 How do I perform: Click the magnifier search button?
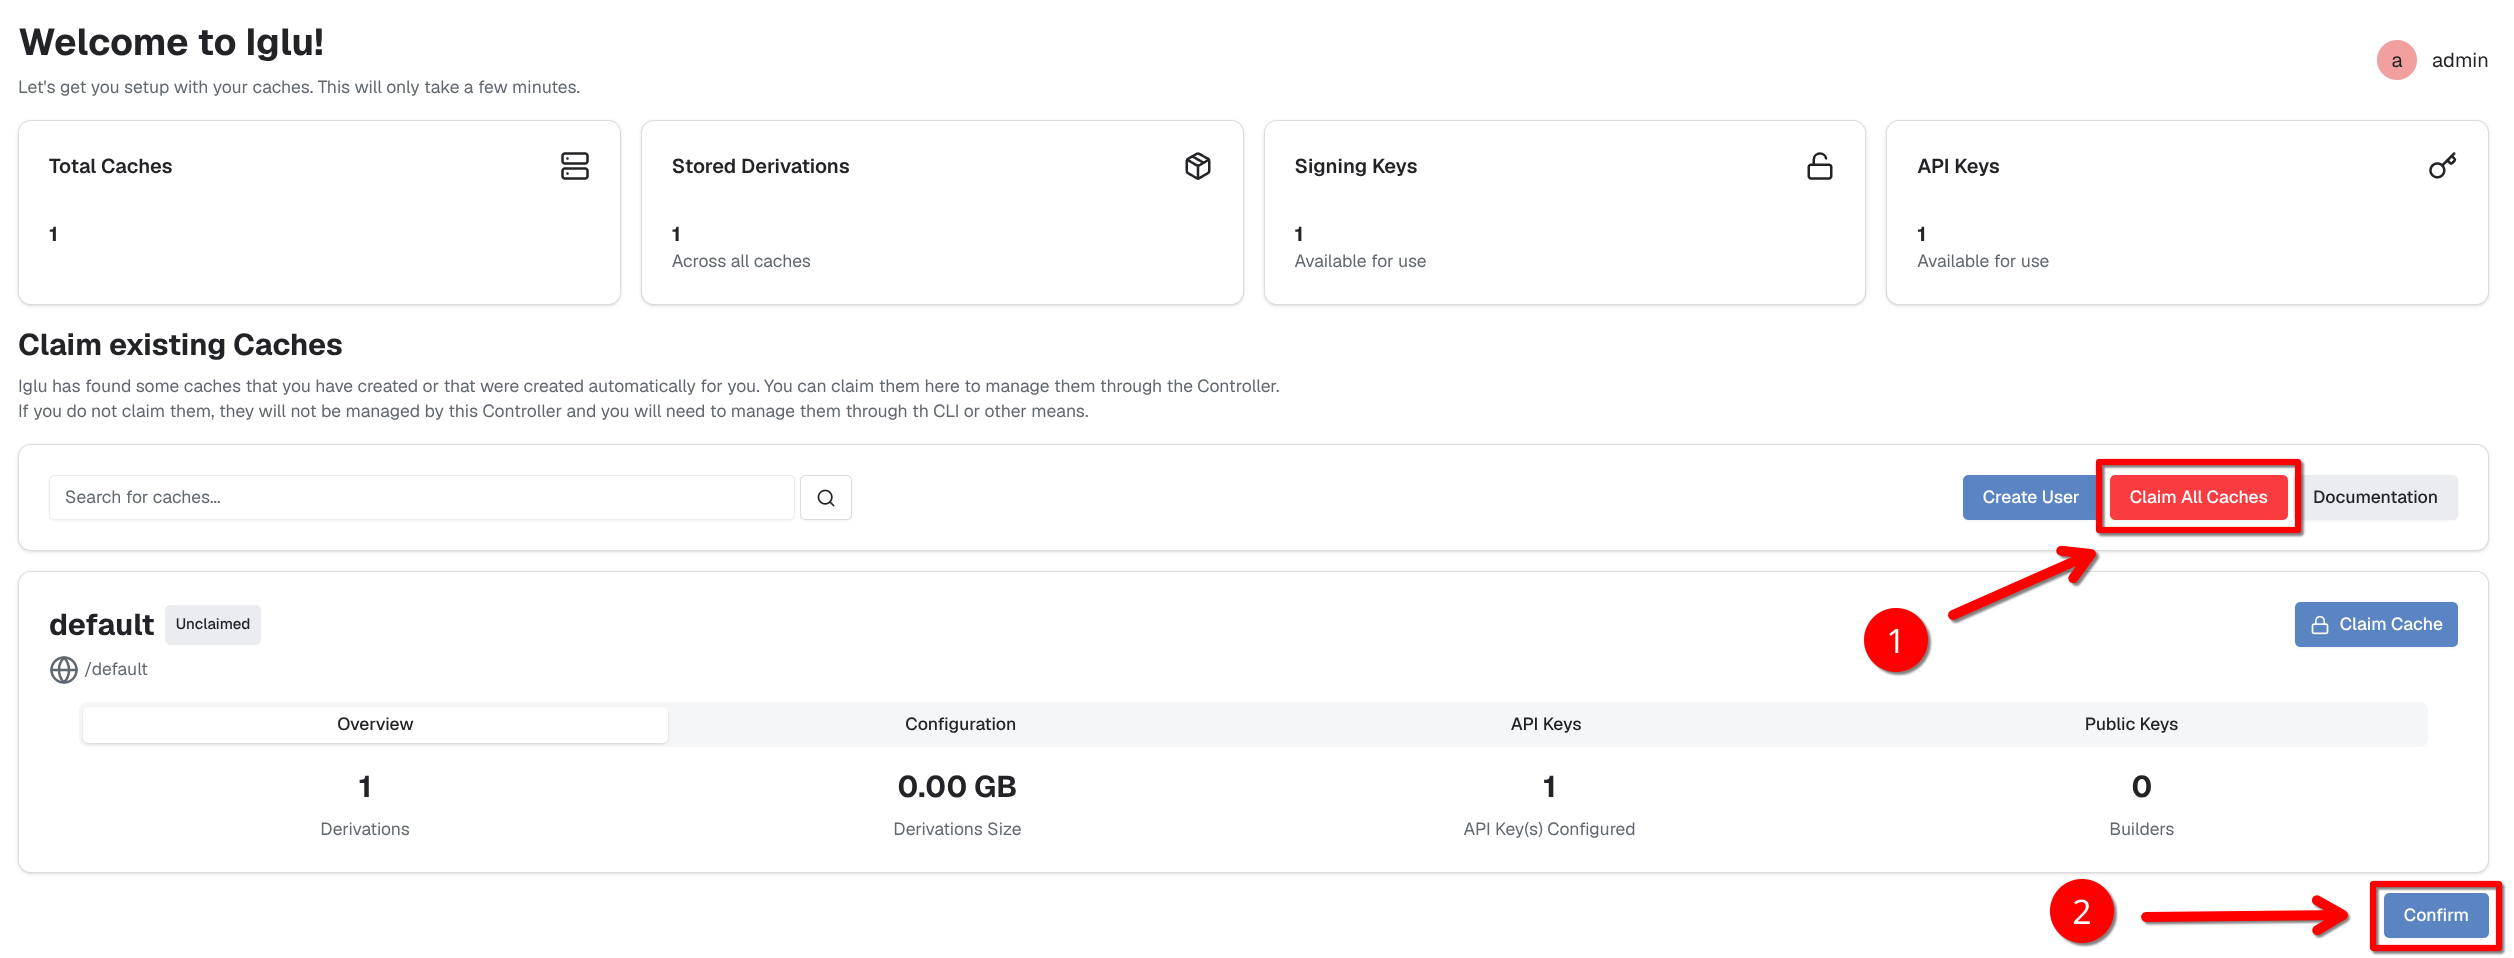click(x=825, y=498)
